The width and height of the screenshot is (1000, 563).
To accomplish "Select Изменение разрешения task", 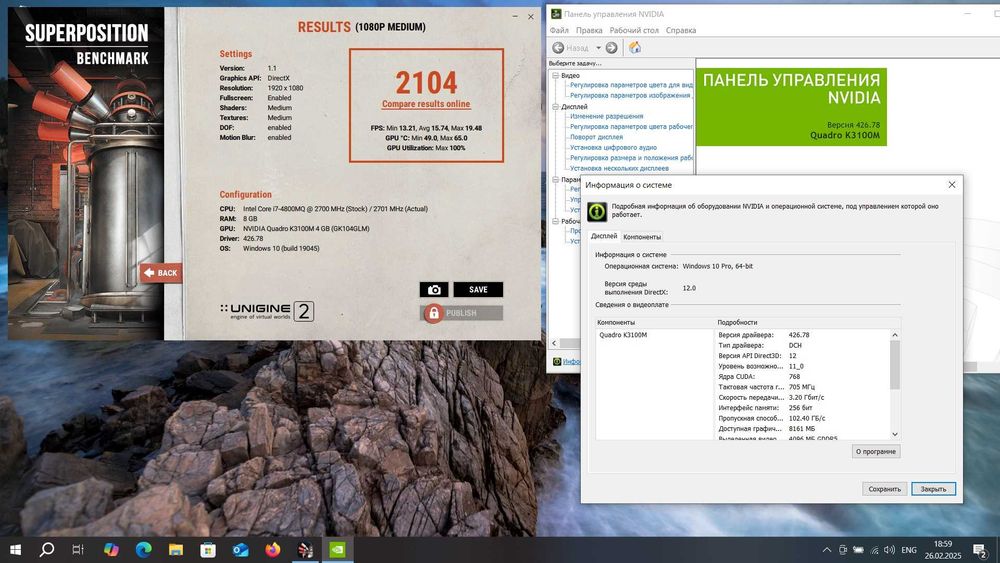I will (x=607, y=117).
